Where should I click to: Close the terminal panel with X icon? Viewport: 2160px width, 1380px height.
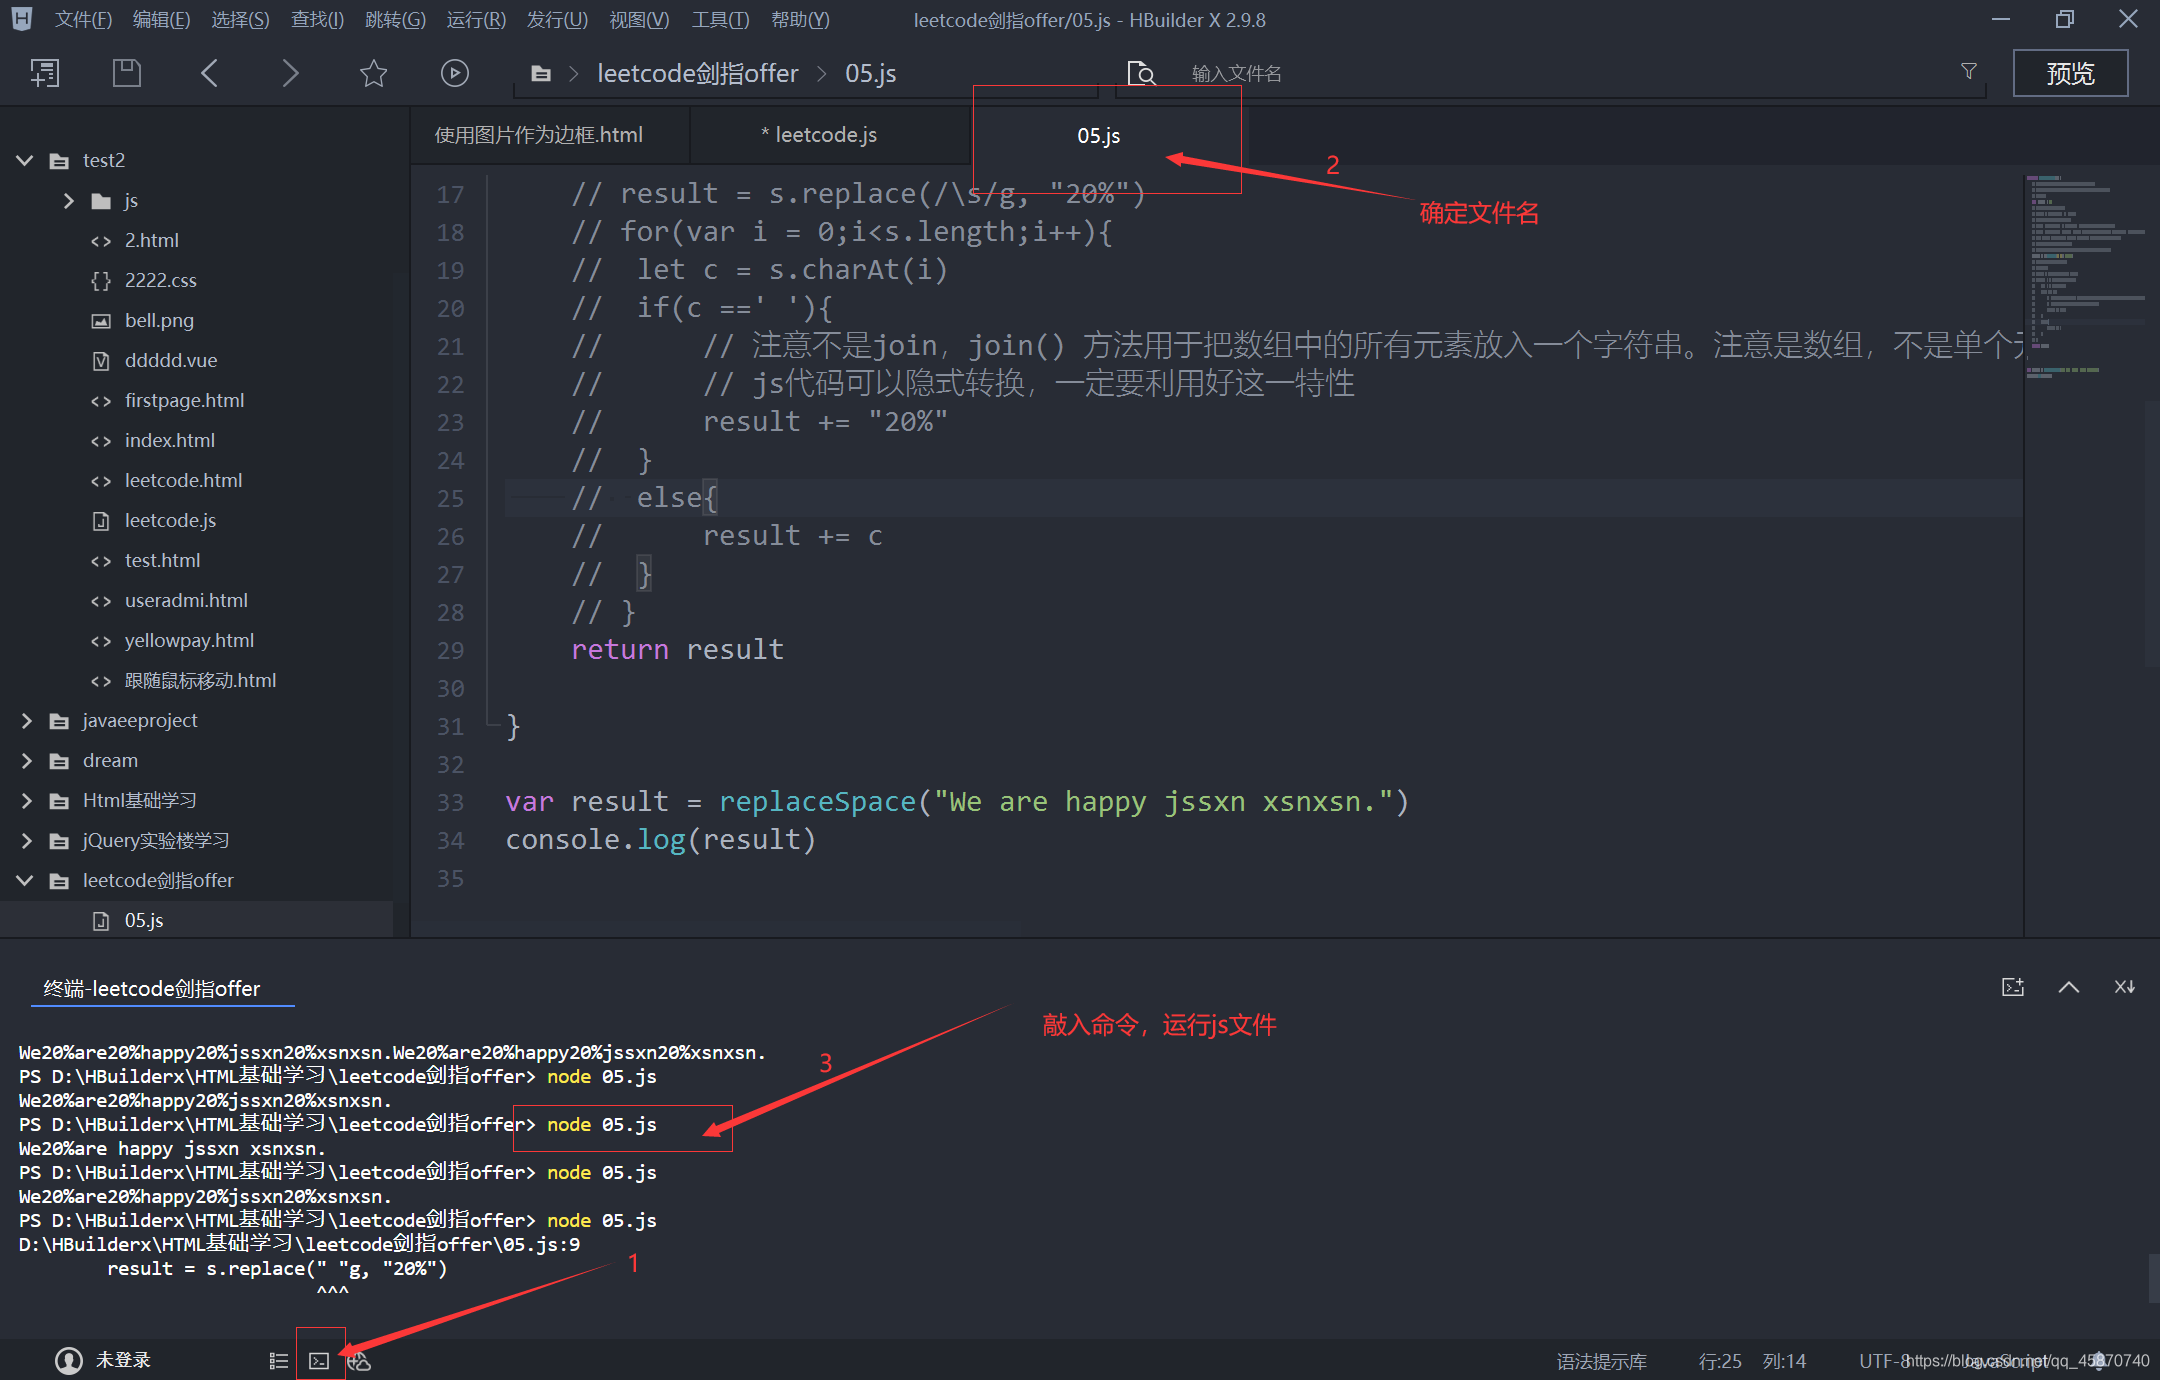[2125, 987]
